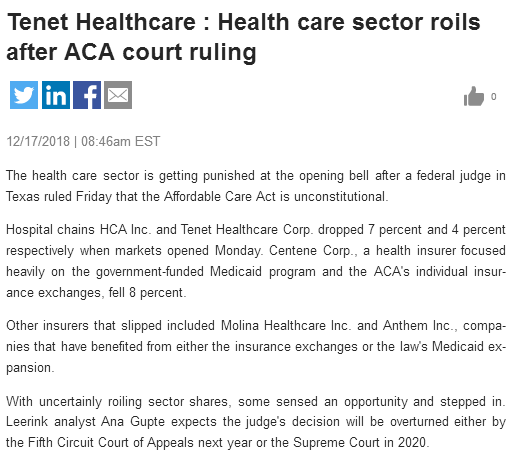The height and width of the screenshot is (463, 518).
Task: Click 'Tenet Healthcare Corp.' in second paragraph
Action: point(247,229)
